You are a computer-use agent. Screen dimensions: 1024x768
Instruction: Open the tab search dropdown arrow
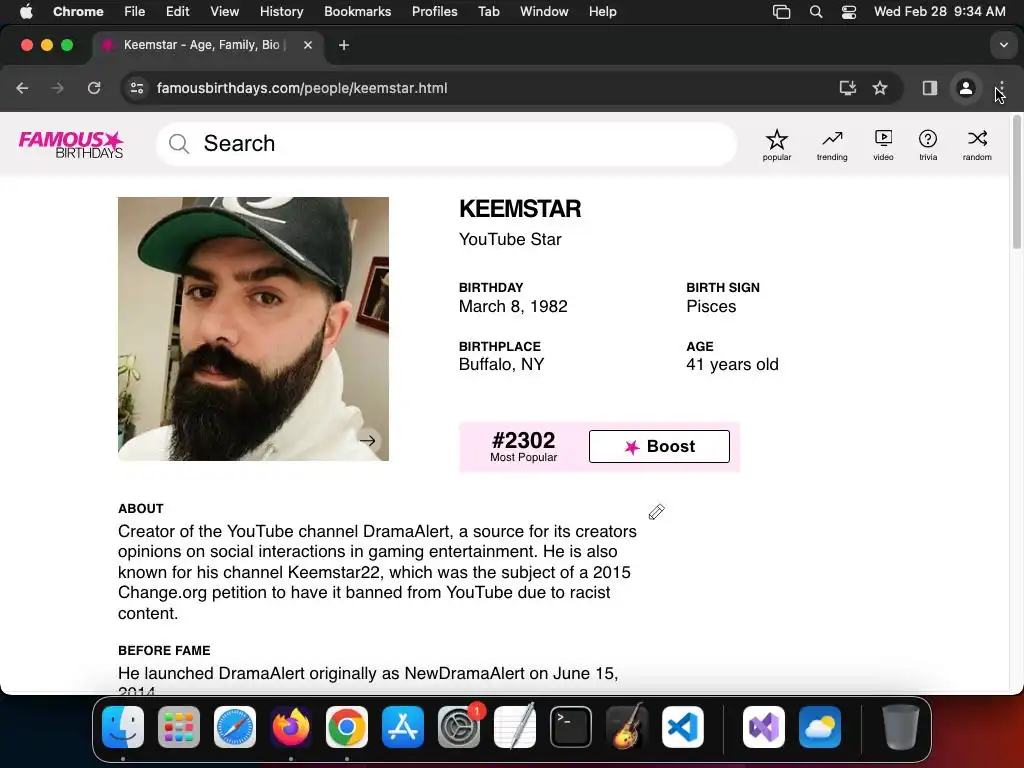click(x=1004, y=45)
